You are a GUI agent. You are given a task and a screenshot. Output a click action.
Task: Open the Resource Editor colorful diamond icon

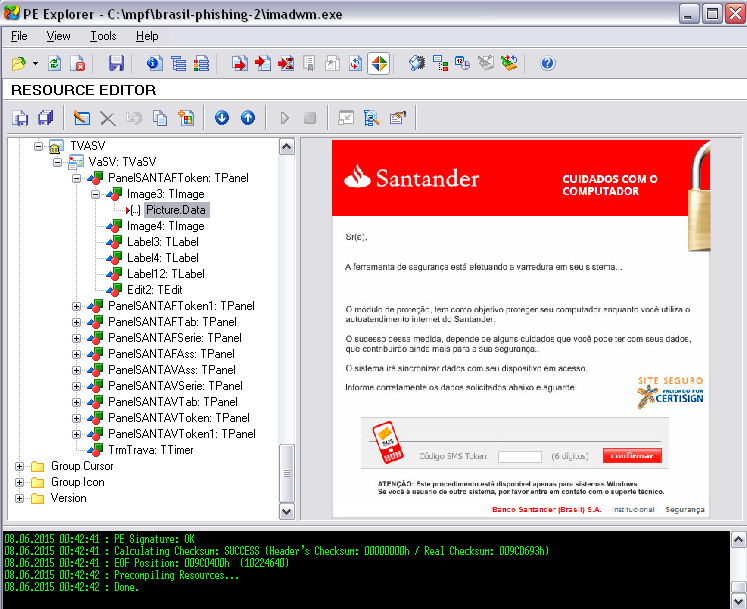[379, 63]
